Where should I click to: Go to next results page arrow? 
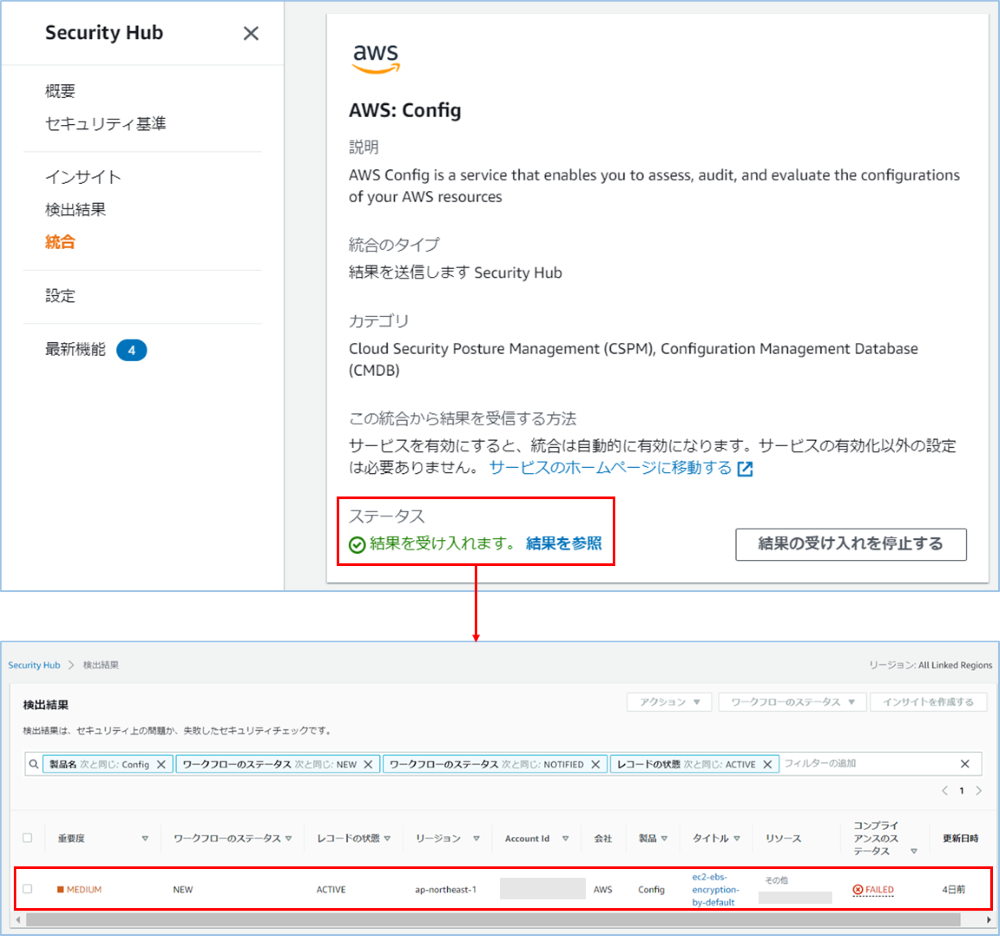[979, 791]
